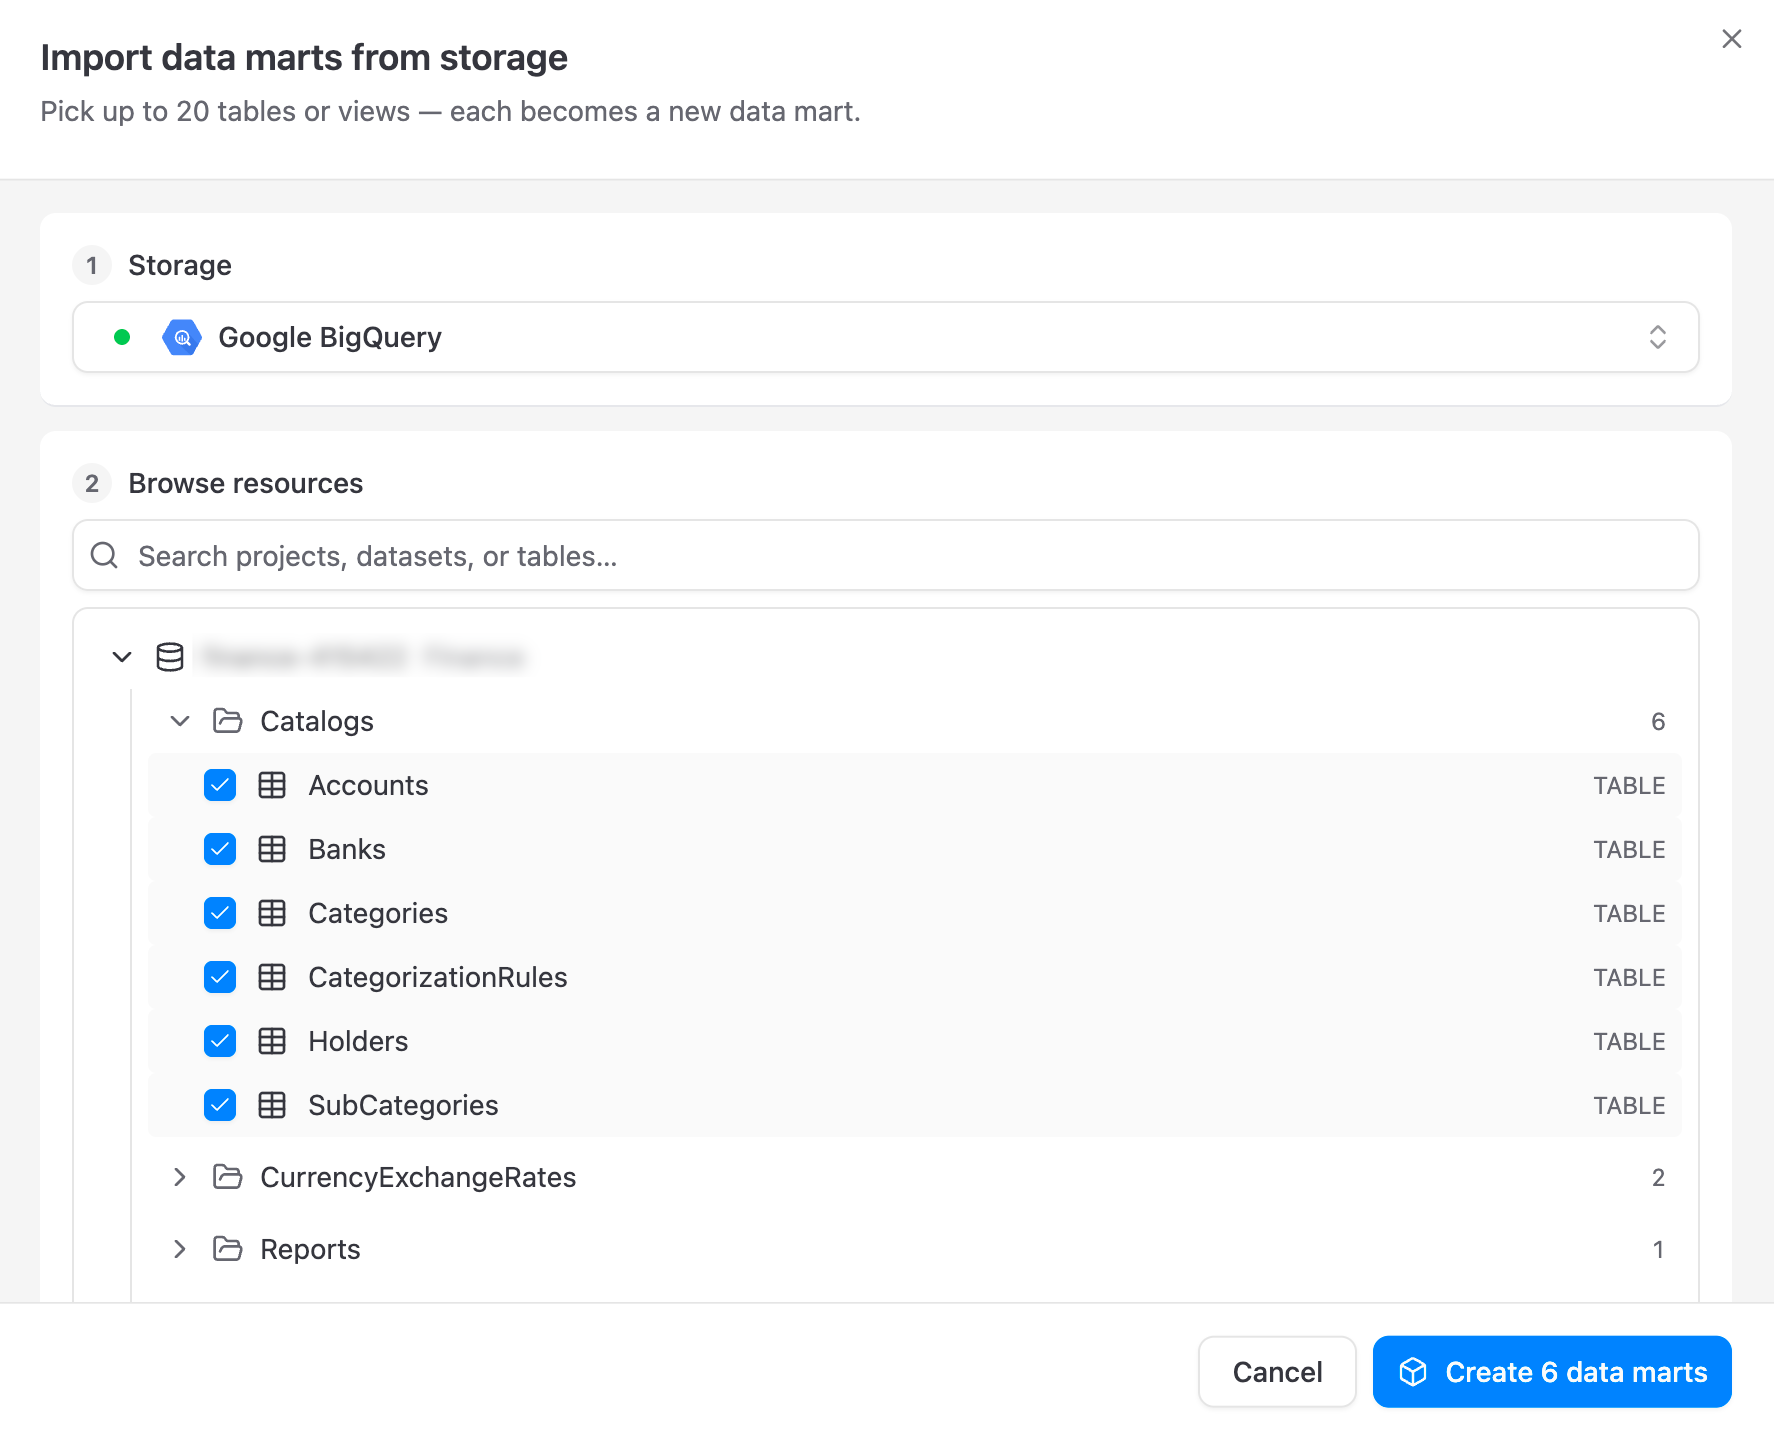Click the TABLE type label on Holders row
1774x1434 pixels.
(1629, 1042)
